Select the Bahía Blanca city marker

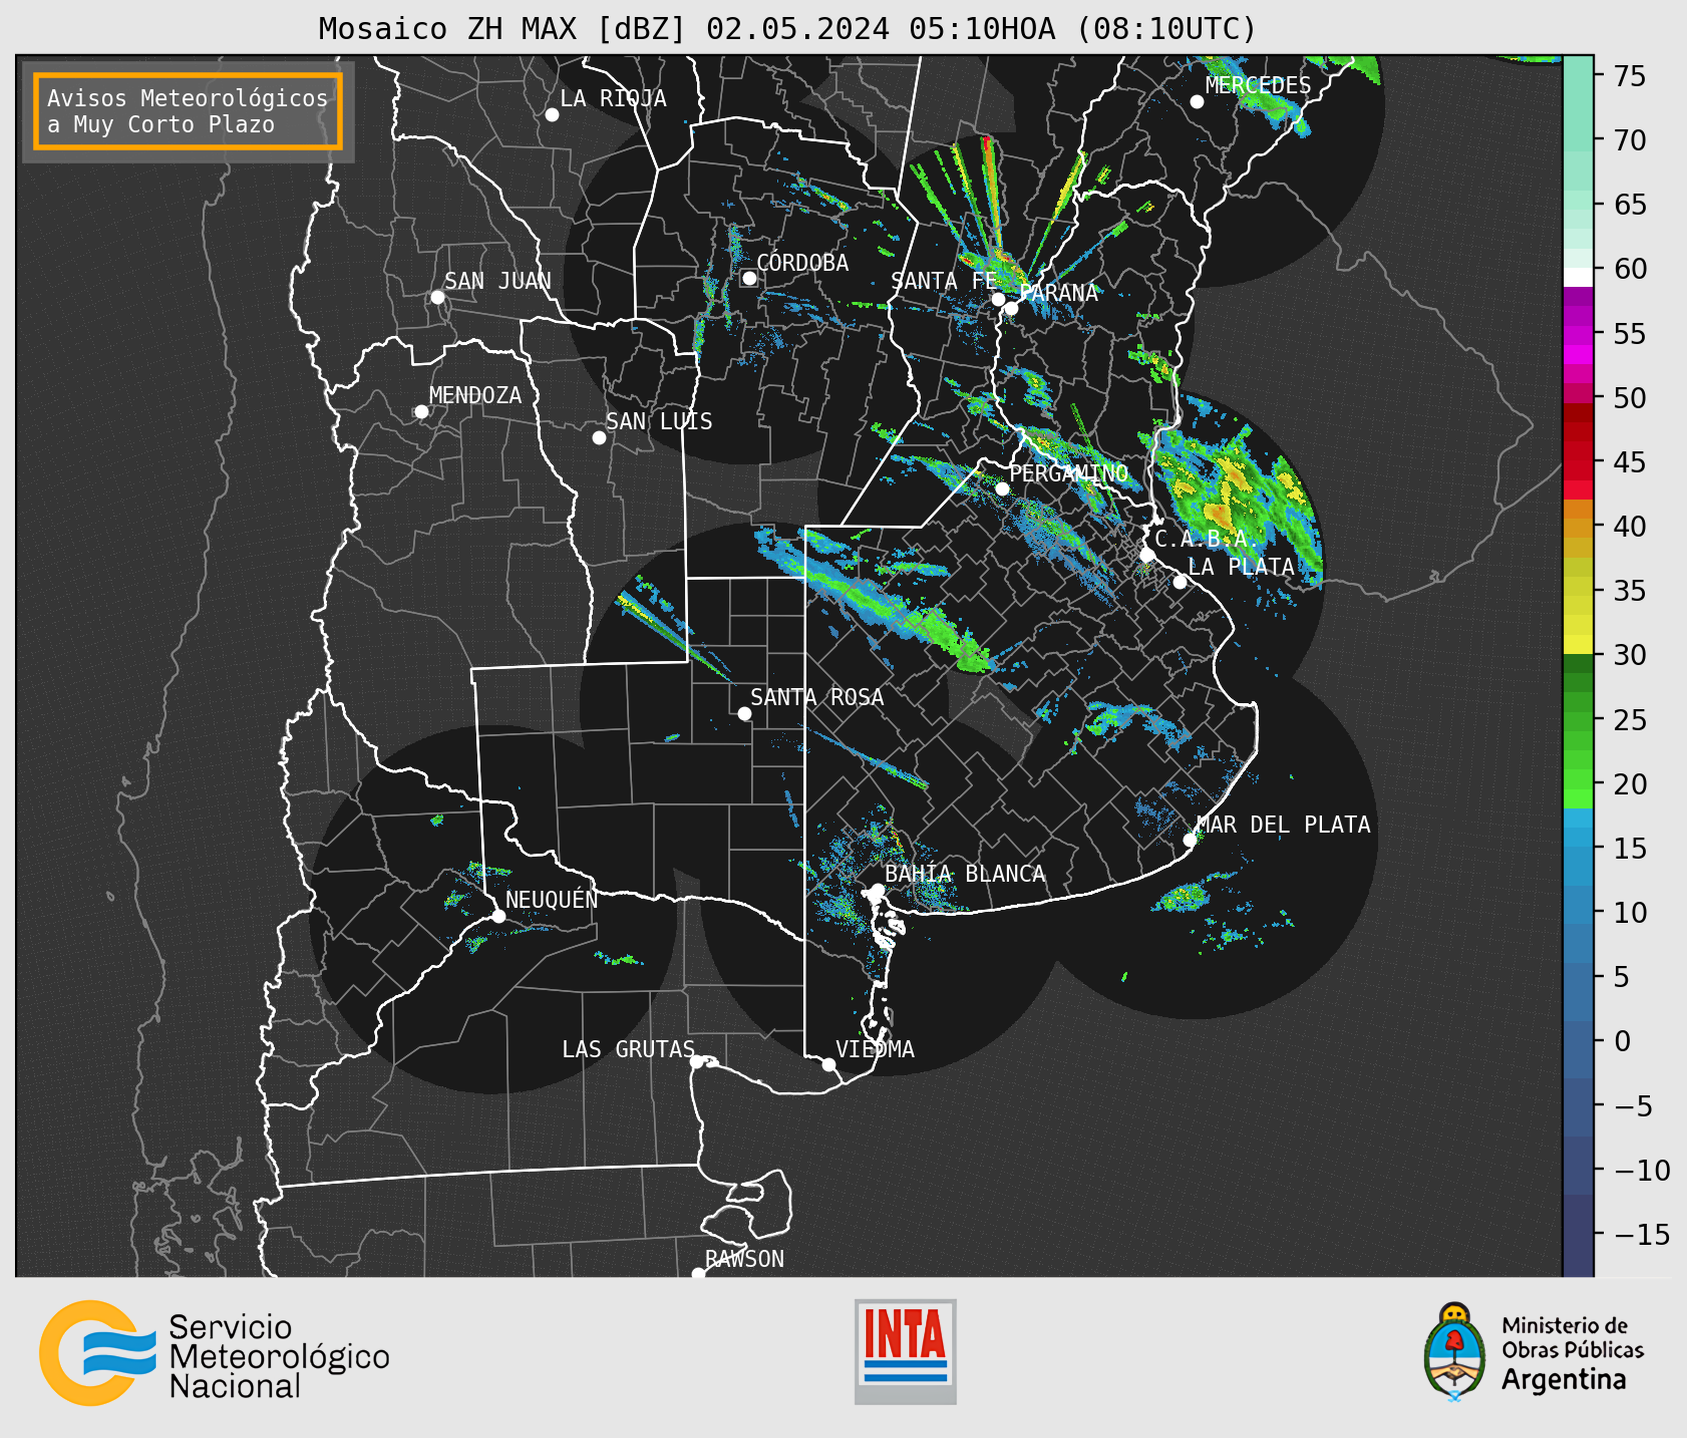(x=877, y=890)
